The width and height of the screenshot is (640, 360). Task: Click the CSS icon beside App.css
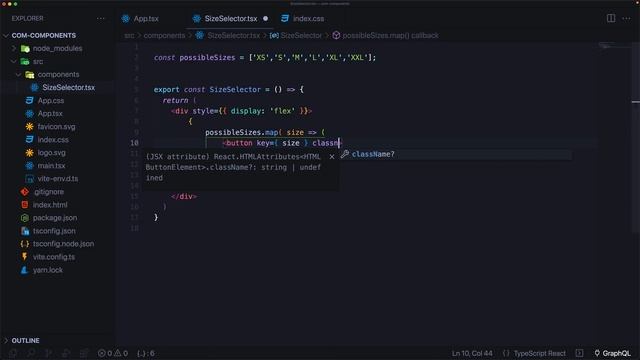(29, 100)
